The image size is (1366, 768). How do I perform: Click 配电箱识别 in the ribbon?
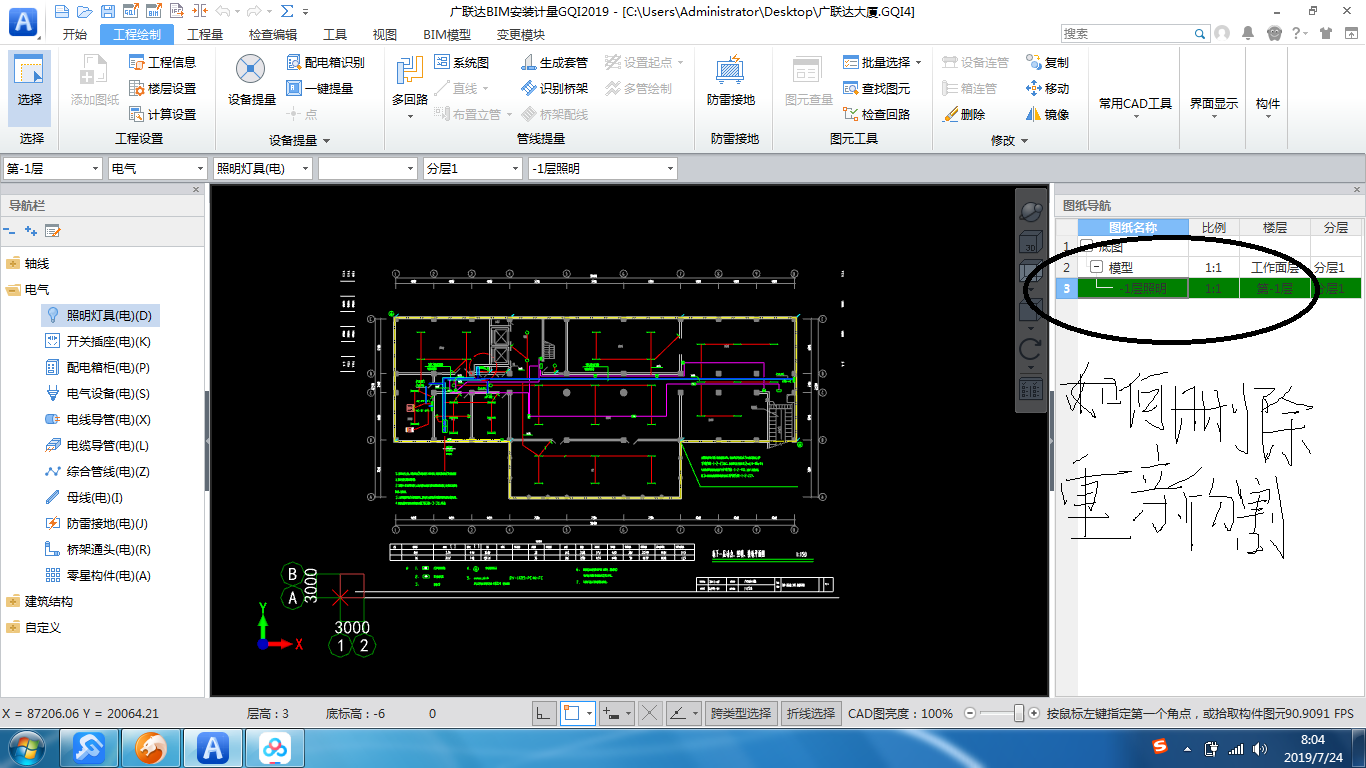coord(325,62)
